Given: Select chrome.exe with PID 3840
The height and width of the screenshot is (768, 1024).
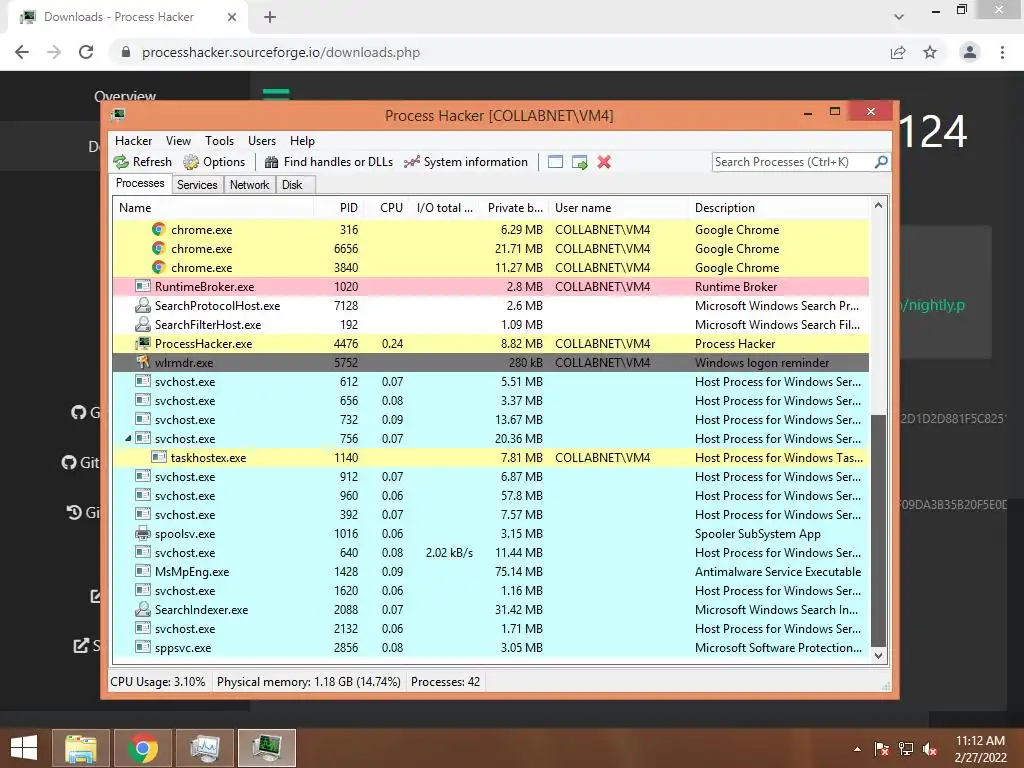Looking at the screenshot, I should pos(490,268).
